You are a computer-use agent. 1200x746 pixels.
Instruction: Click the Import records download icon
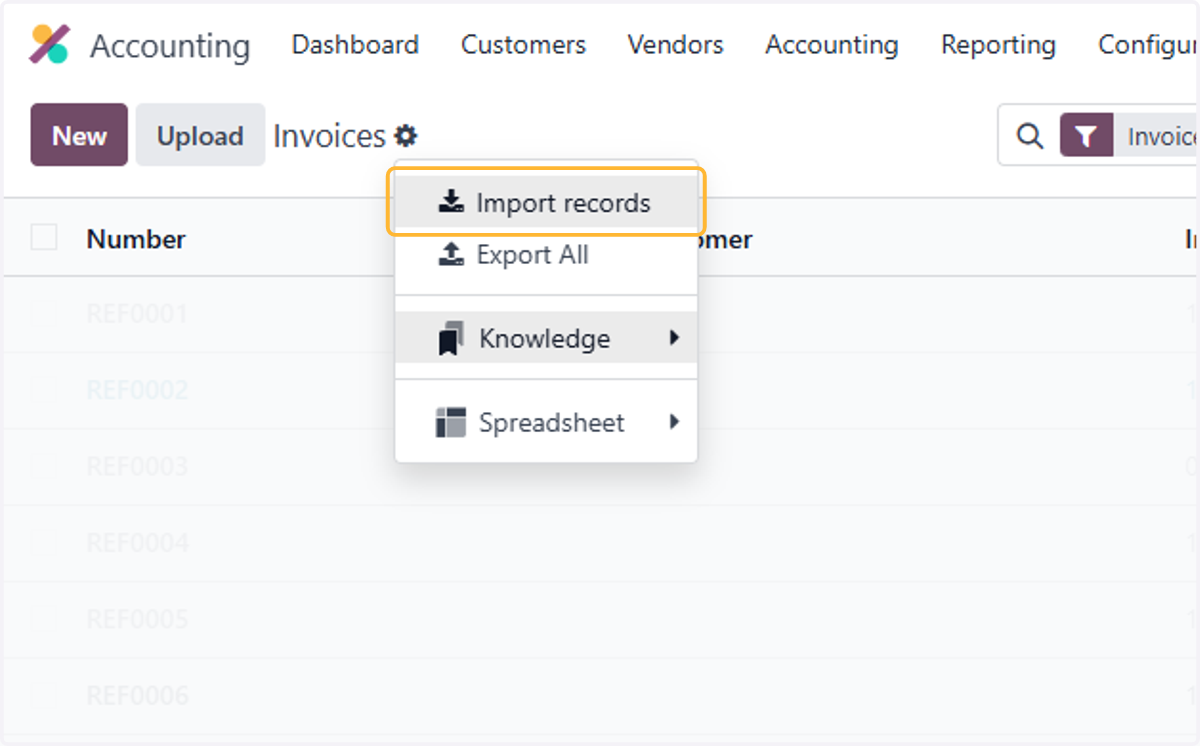[451, 203]
